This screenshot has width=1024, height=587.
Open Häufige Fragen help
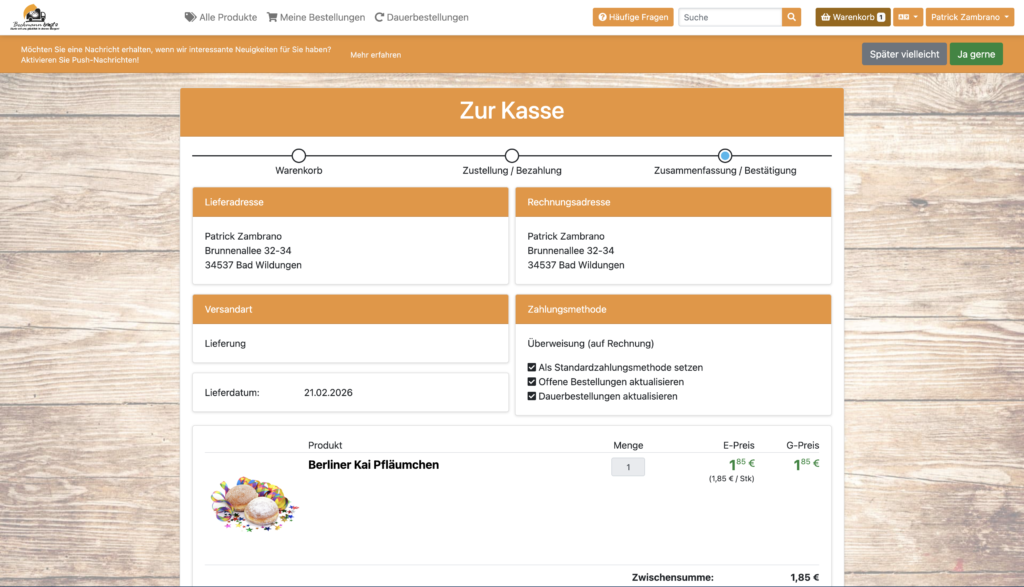click(633, 17)
